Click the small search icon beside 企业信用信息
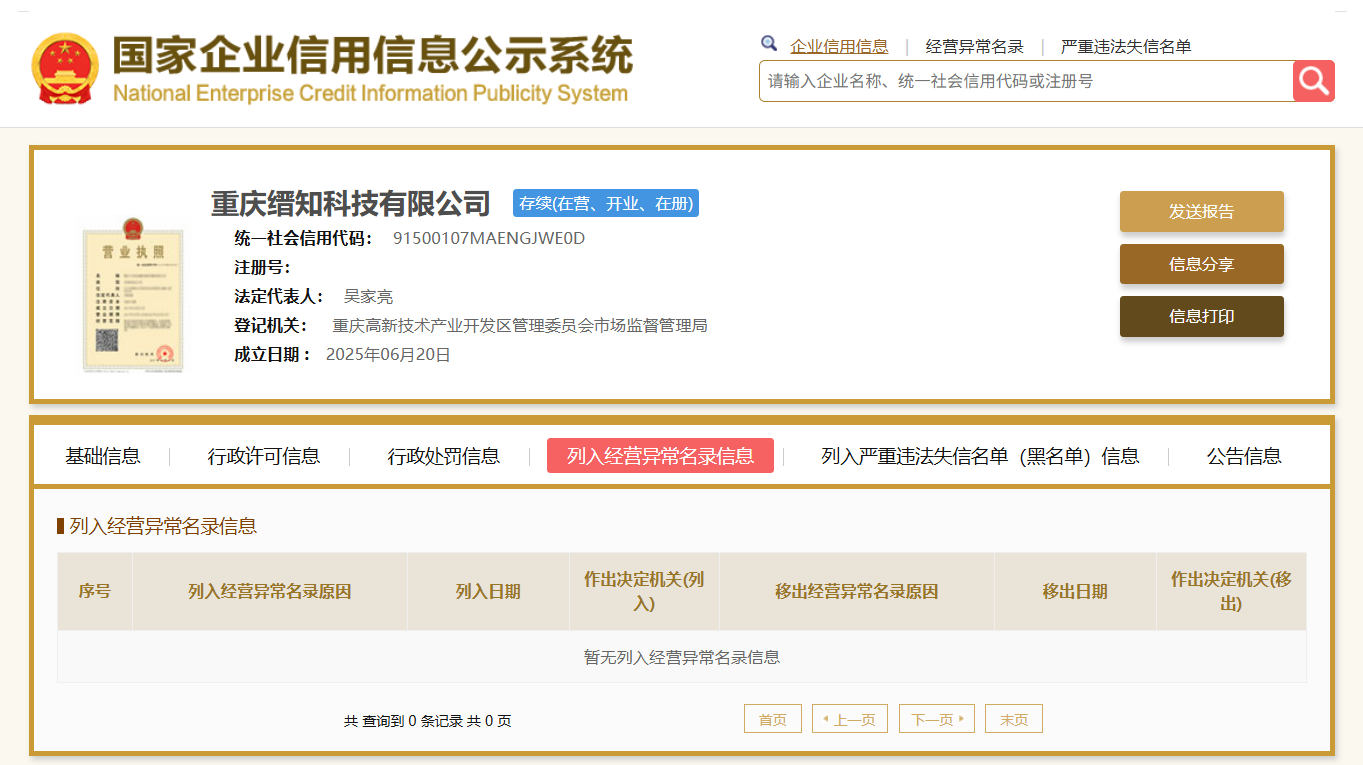Screen dimensions: 1363x765 click(769, 44)
